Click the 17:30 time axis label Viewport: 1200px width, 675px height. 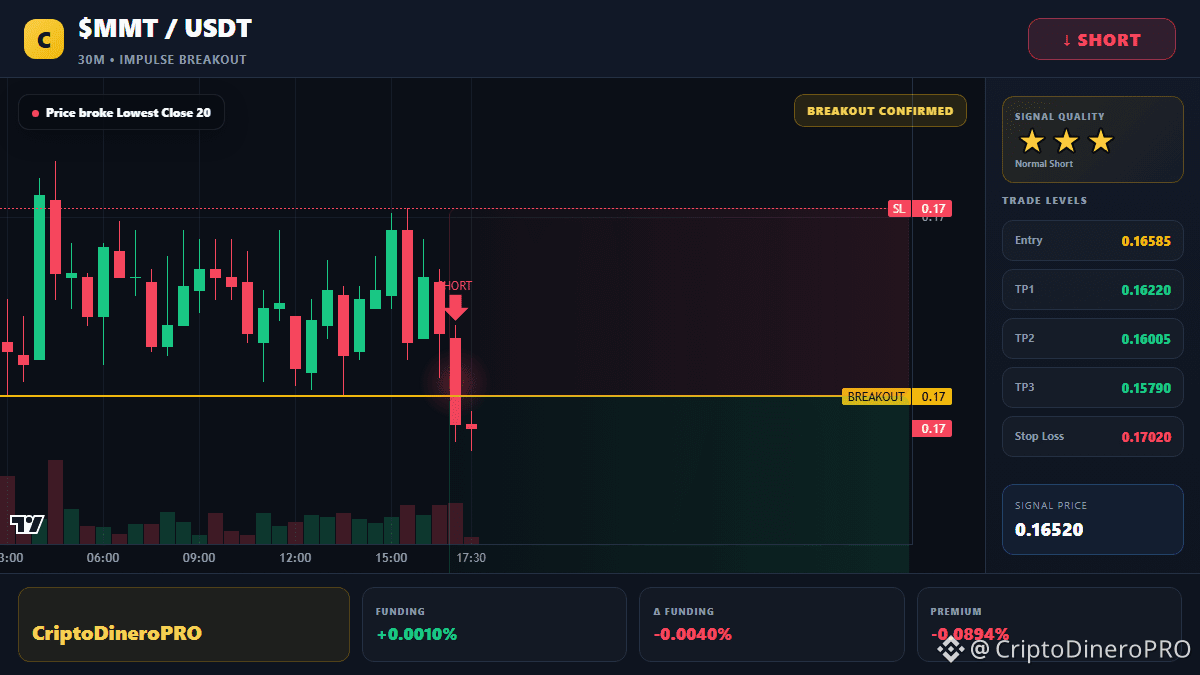click(x=471, y=558)
